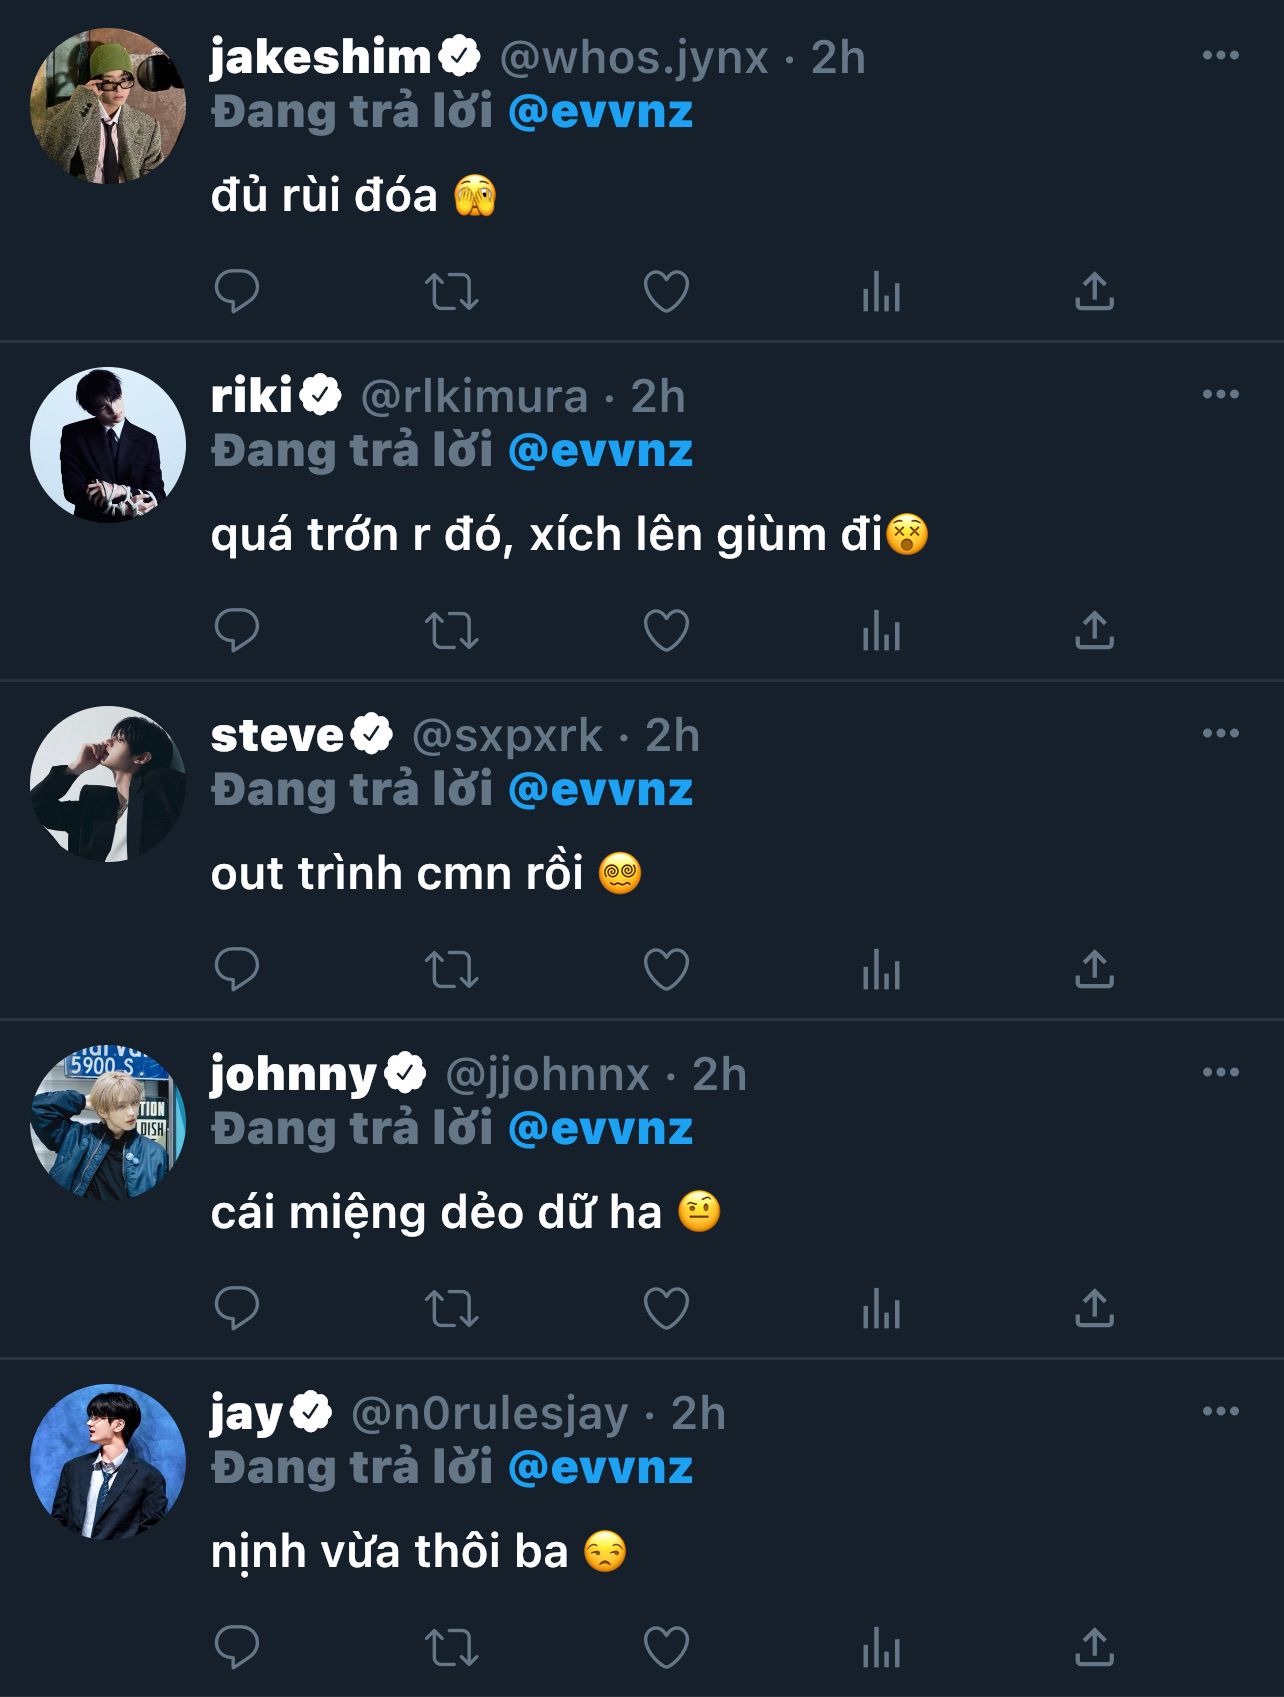Viewport: 1284px width, 1697px height.
Task: Reply to jay's tweet
Action: (237, 1648)
